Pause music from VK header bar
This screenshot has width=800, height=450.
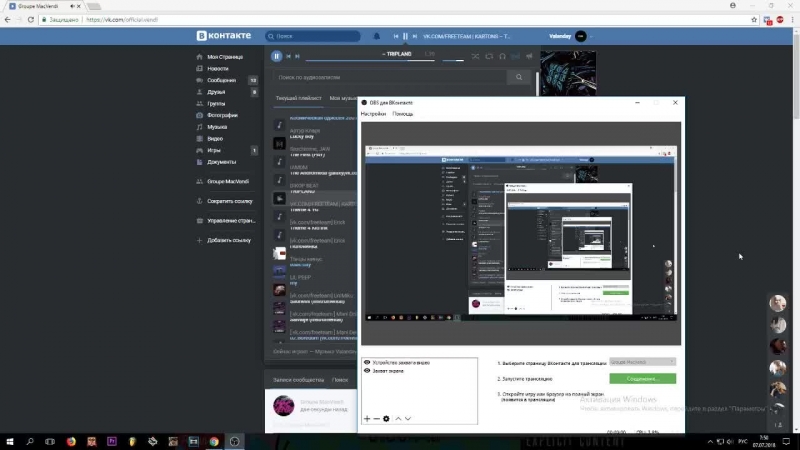click(405, 36)
